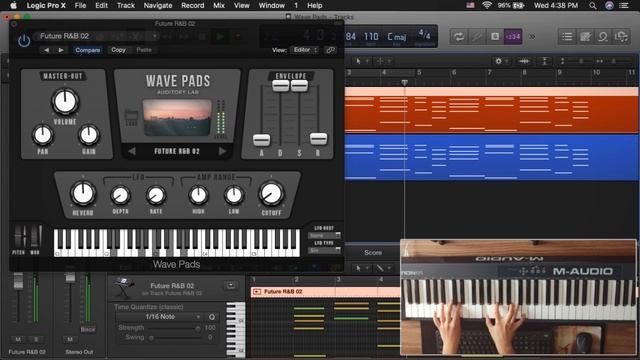Select next Wave Pads preset with right arrow
640x360 pixels.
pyautogui.click(x=222, y=151)
